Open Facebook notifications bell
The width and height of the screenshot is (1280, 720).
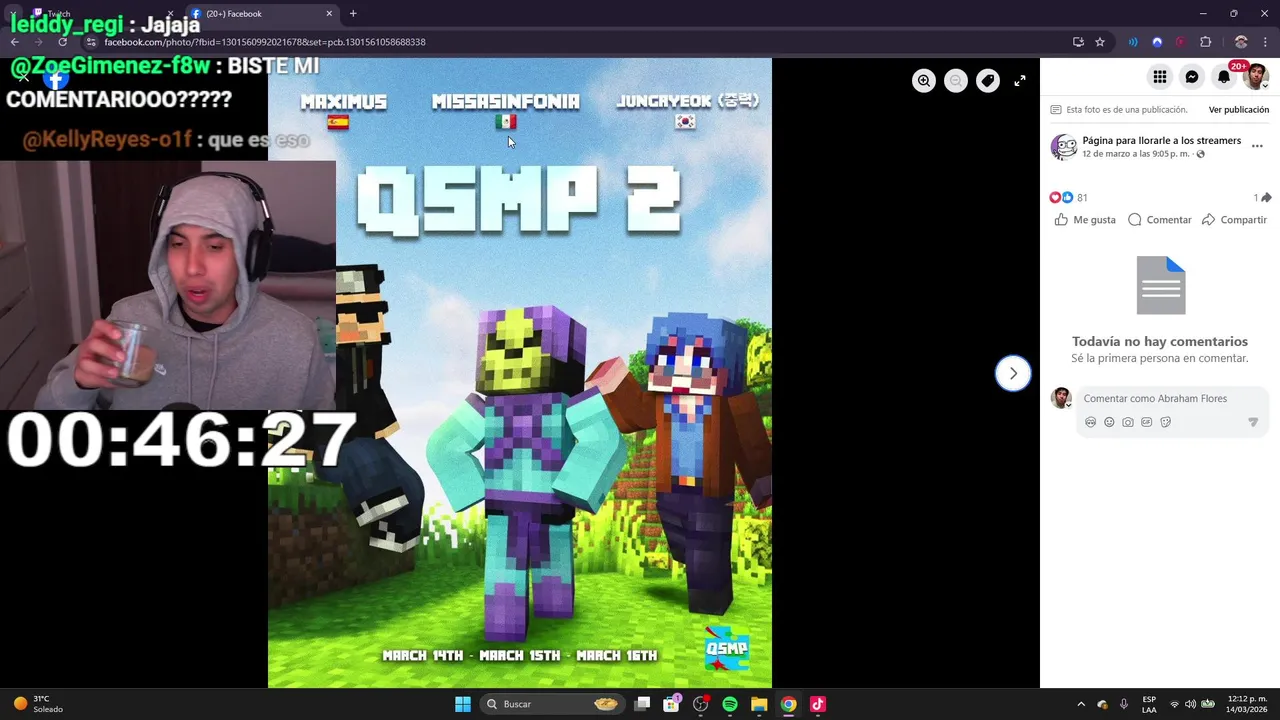(1224, 77)
